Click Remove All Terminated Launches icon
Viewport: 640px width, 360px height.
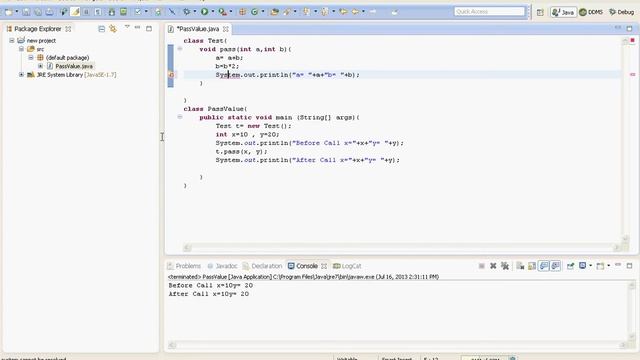[x=505, y=266]
